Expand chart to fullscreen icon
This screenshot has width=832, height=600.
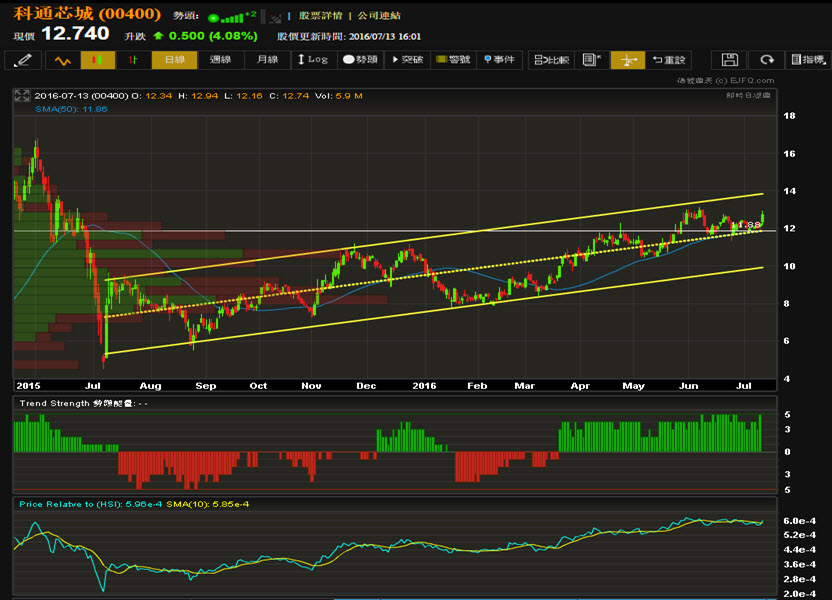(x=22, y=95)
